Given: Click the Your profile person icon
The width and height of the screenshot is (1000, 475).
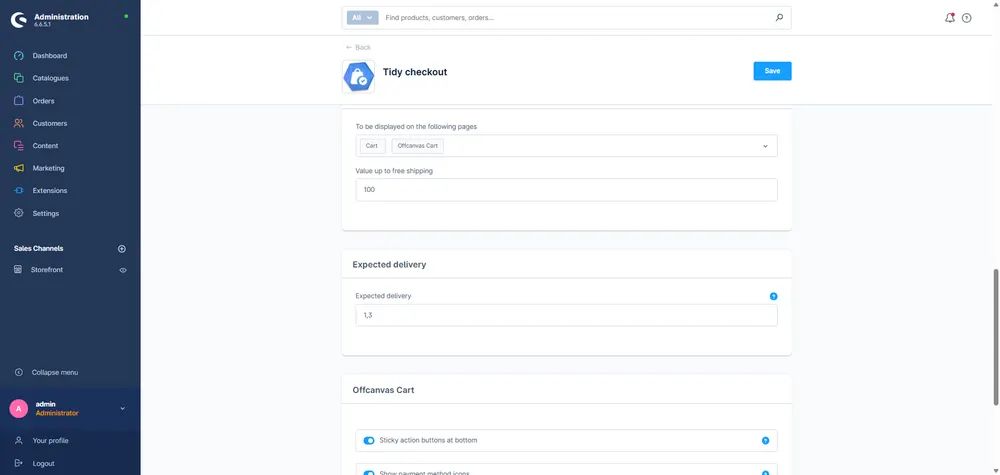Looking at the screenshot, I should coord(18,441).
